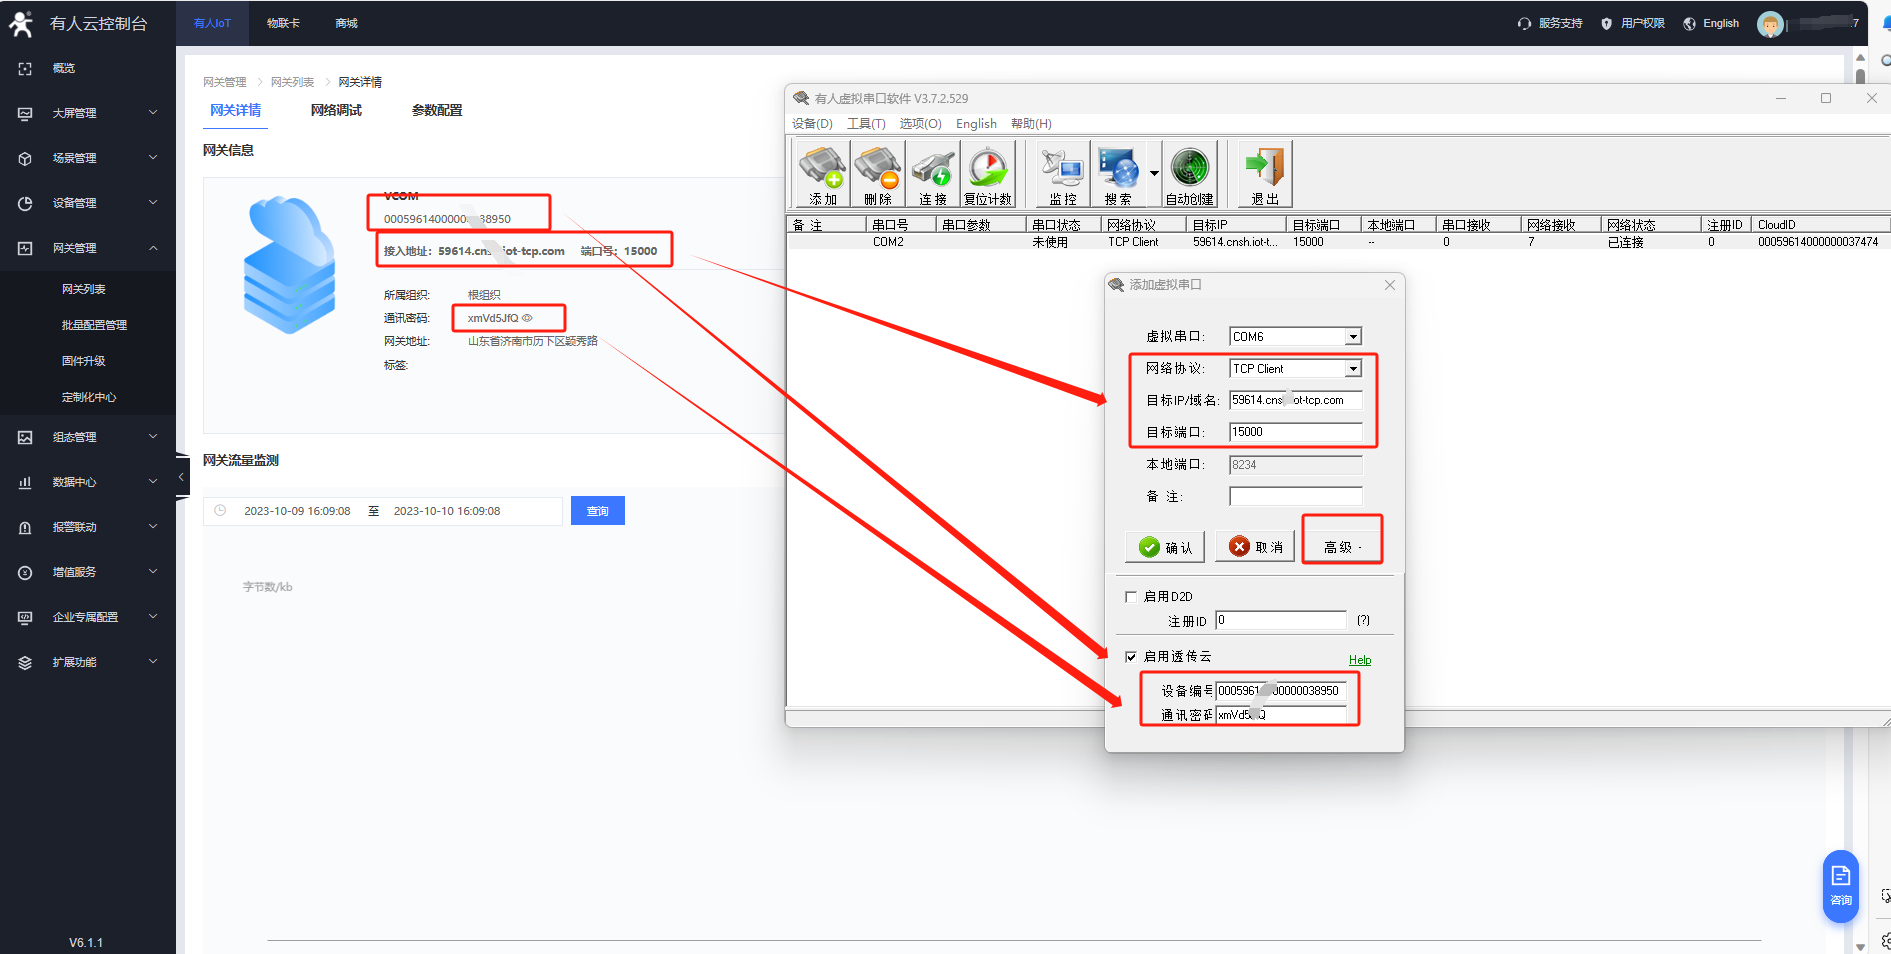
Task: Click the 连接 (Connect) toolbar icon
Action: [x=932, y=174]
